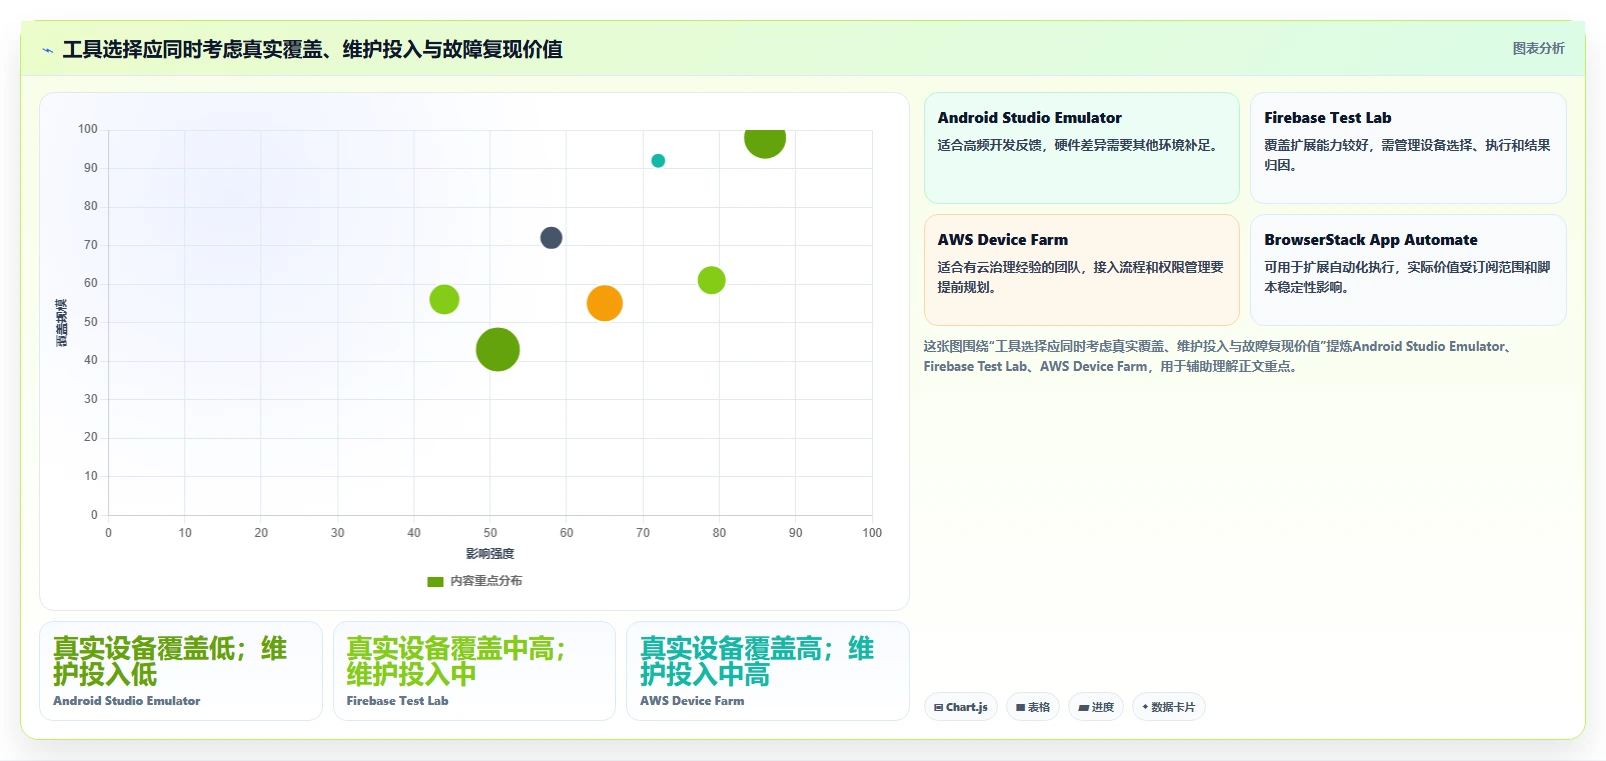This screenshot has height=761, width=1606.
Task: Click the large dark green bubble near 50
Action: tap(498, 350)
